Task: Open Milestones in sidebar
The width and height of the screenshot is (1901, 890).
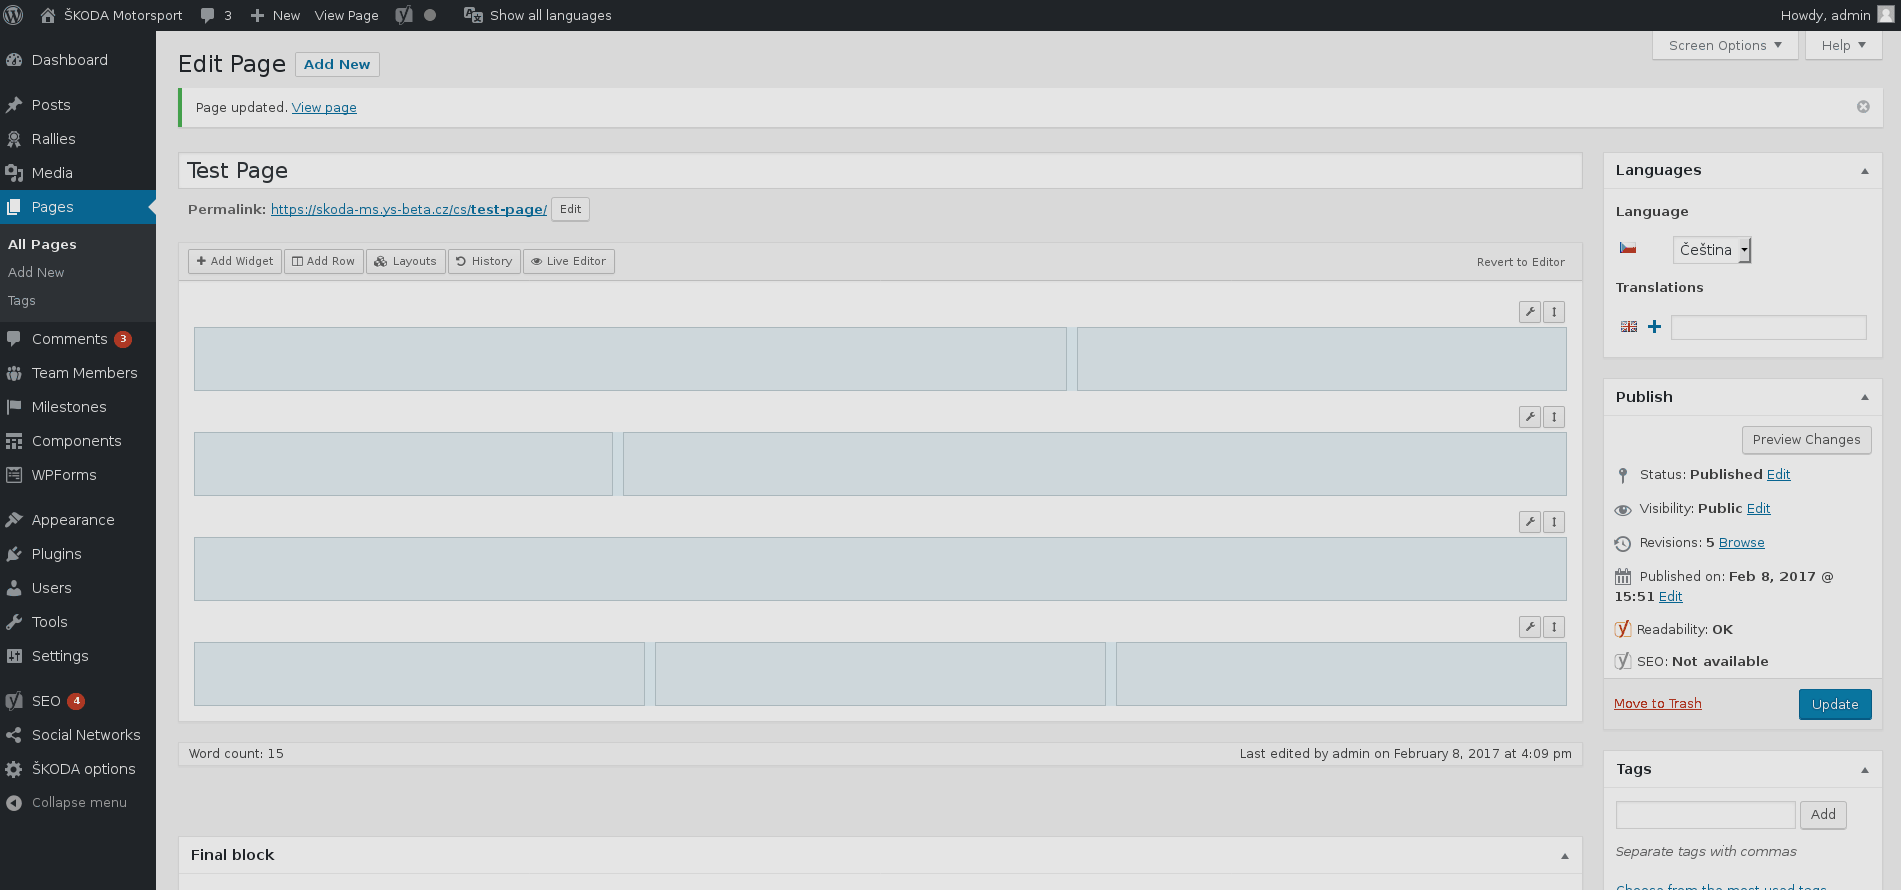Action: pos(78,407)
